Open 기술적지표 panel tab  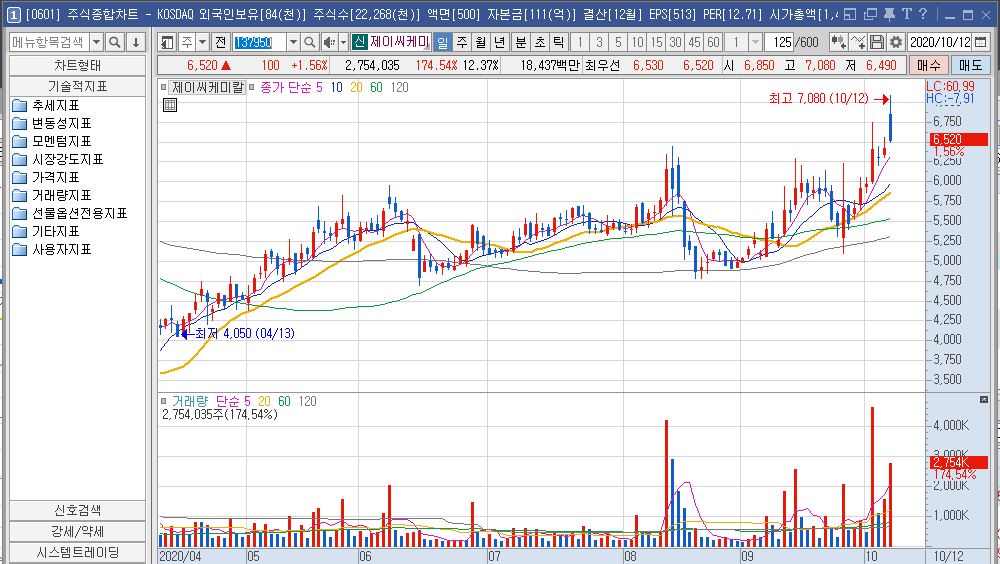(78, 86)
